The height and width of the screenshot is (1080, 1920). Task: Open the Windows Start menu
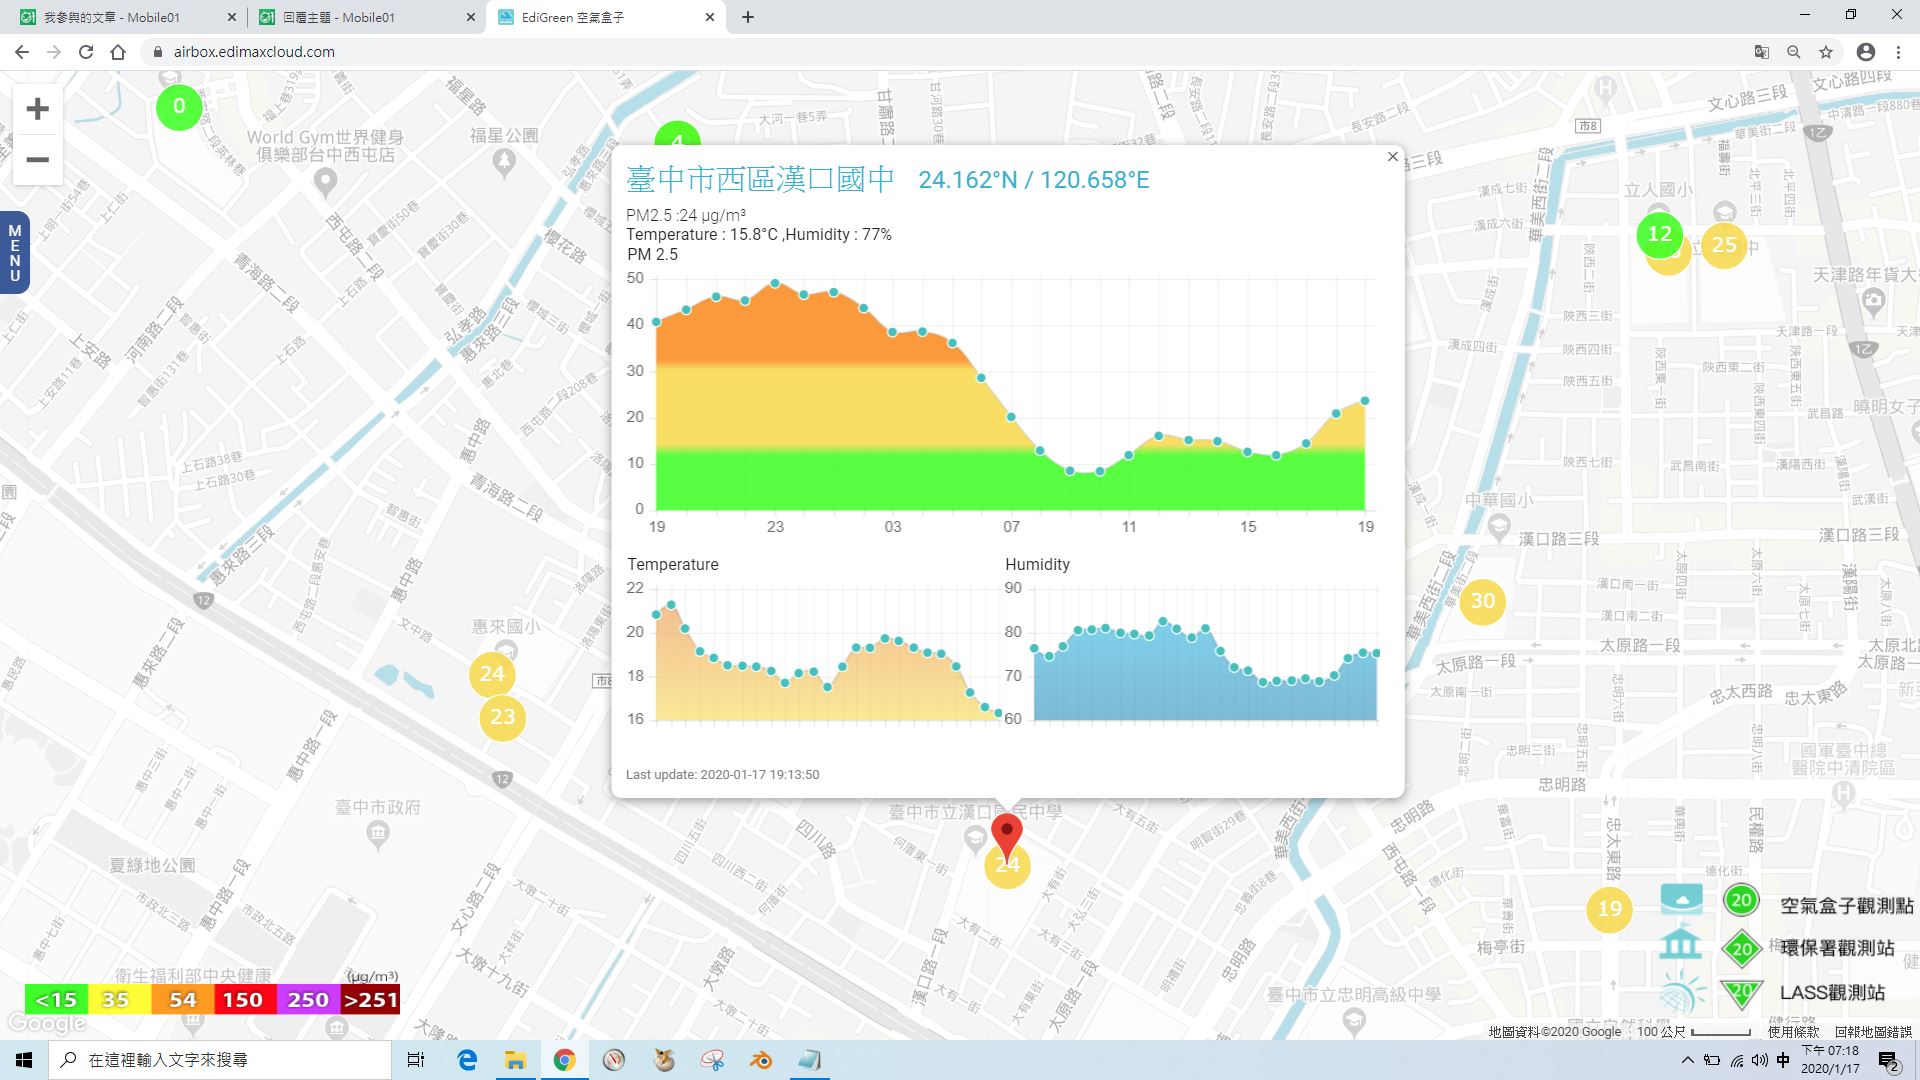click(x=24, y=1060)
